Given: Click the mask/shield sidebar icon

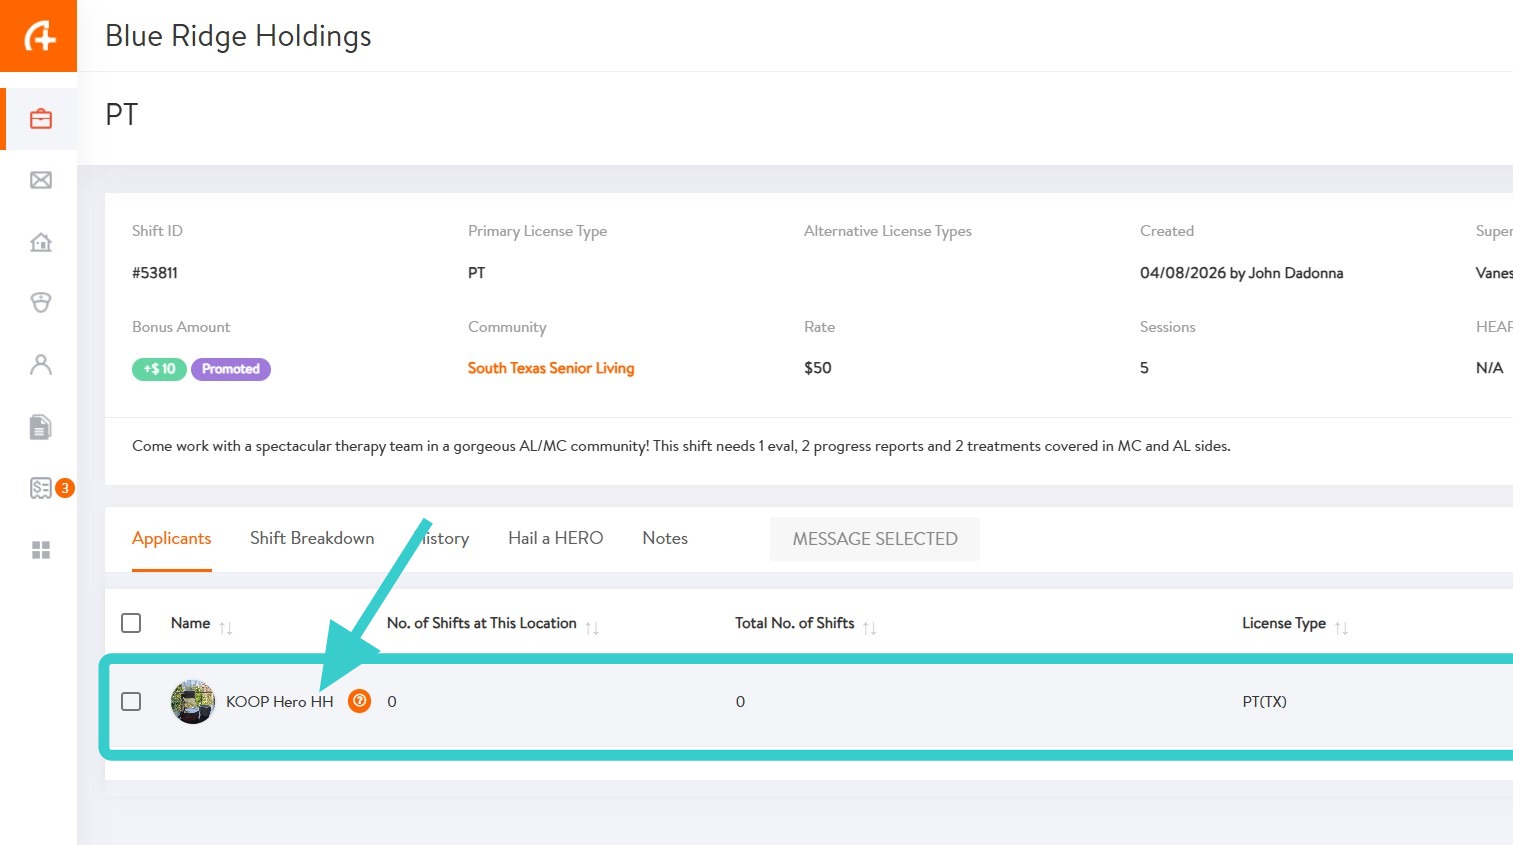Looking at the screenshot, I should [x=41, y=303].
